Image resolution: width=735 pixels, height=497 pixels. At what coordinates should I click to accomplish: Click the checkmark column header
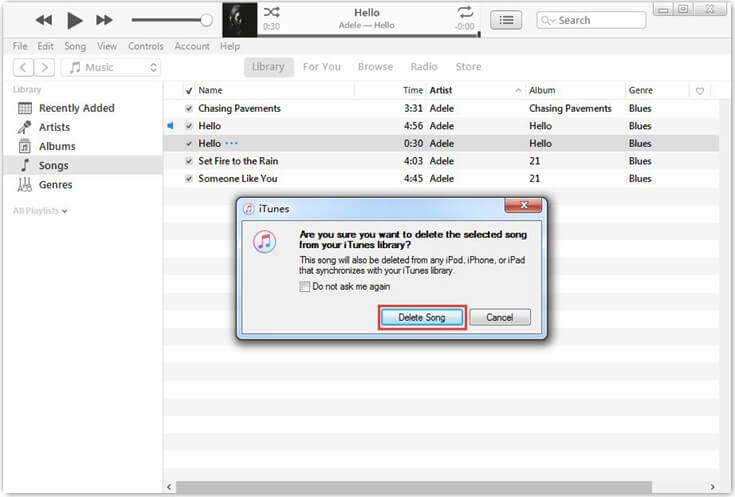click(x=189, y=90)
